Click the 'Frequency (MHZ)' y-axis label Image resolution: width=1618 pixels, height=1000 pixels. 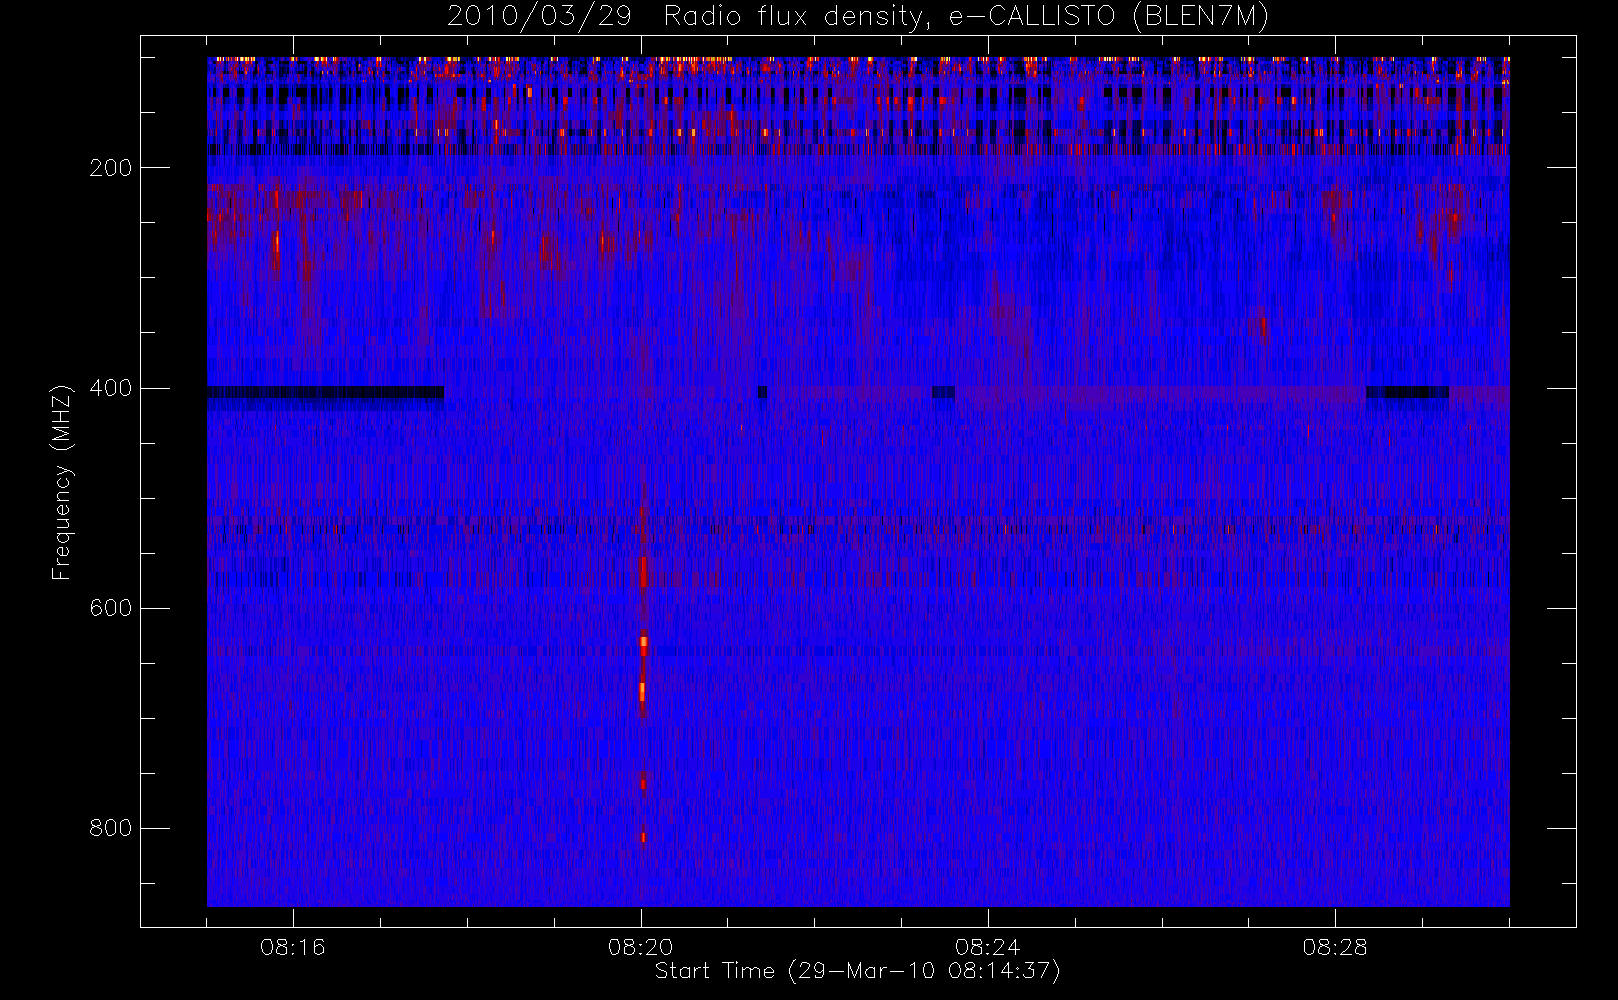pyautogui.click(x=62, y=482)
